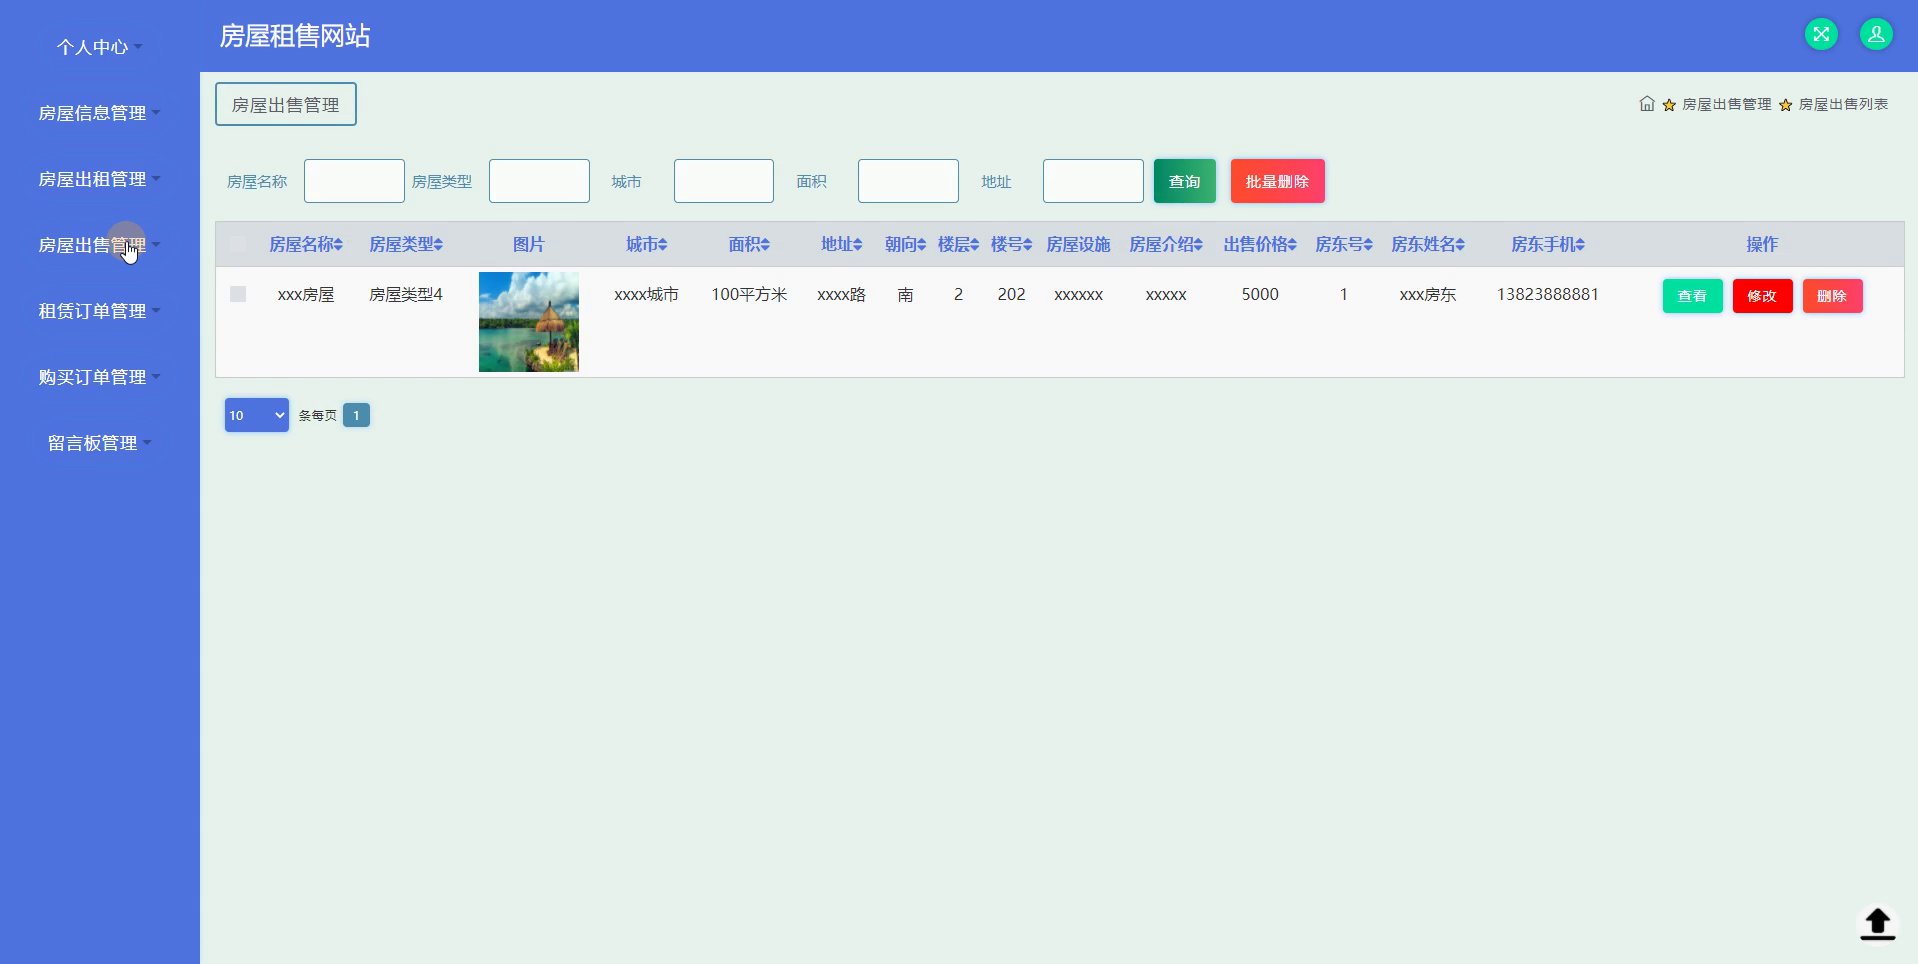Expand the 房屋信息管理 sidebar menu
Screen dimensions: 1918x964
pyautogui.click(x=99, y=113)
